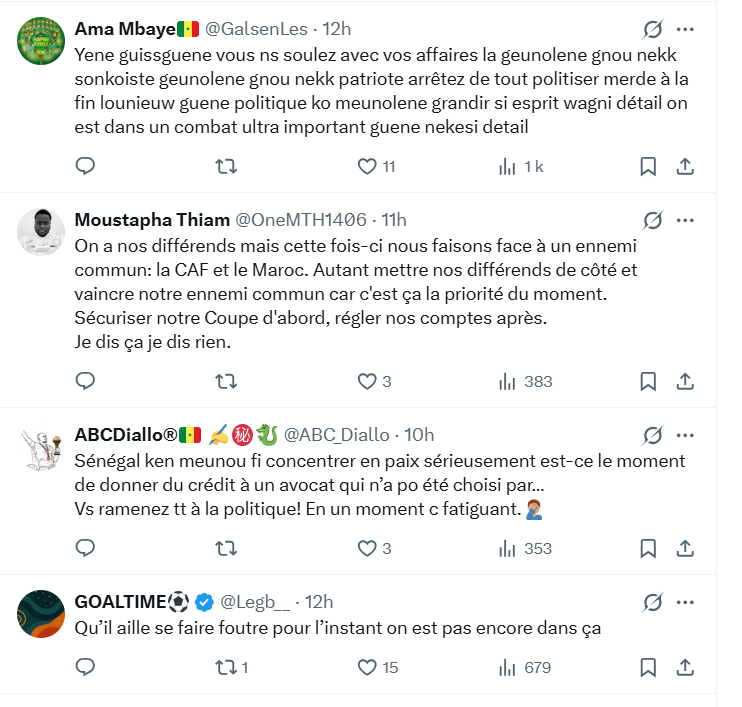
Task: Repost Ama Mbaye's tweet
Action: (227, 166)
